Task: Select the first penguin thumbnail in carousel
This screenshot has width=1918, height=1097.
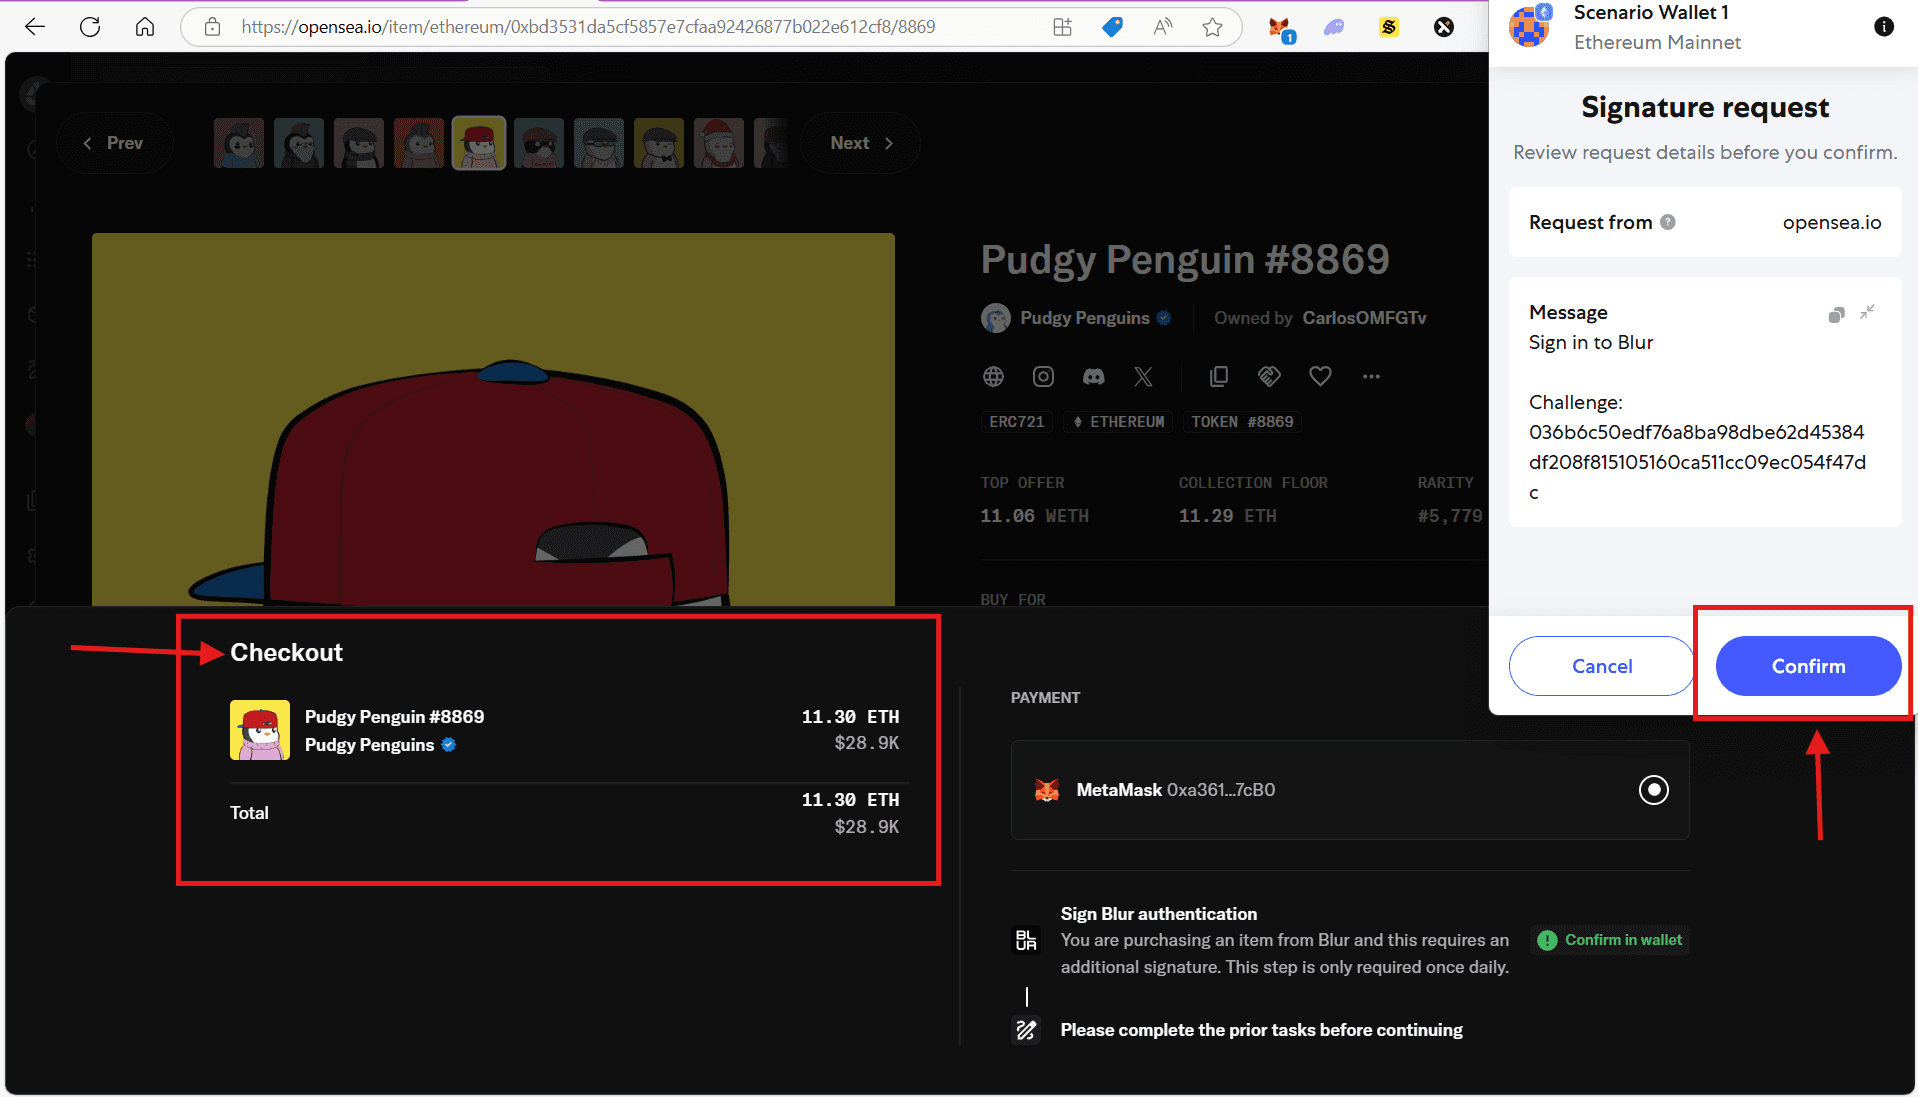Action: tap(239, 143)
